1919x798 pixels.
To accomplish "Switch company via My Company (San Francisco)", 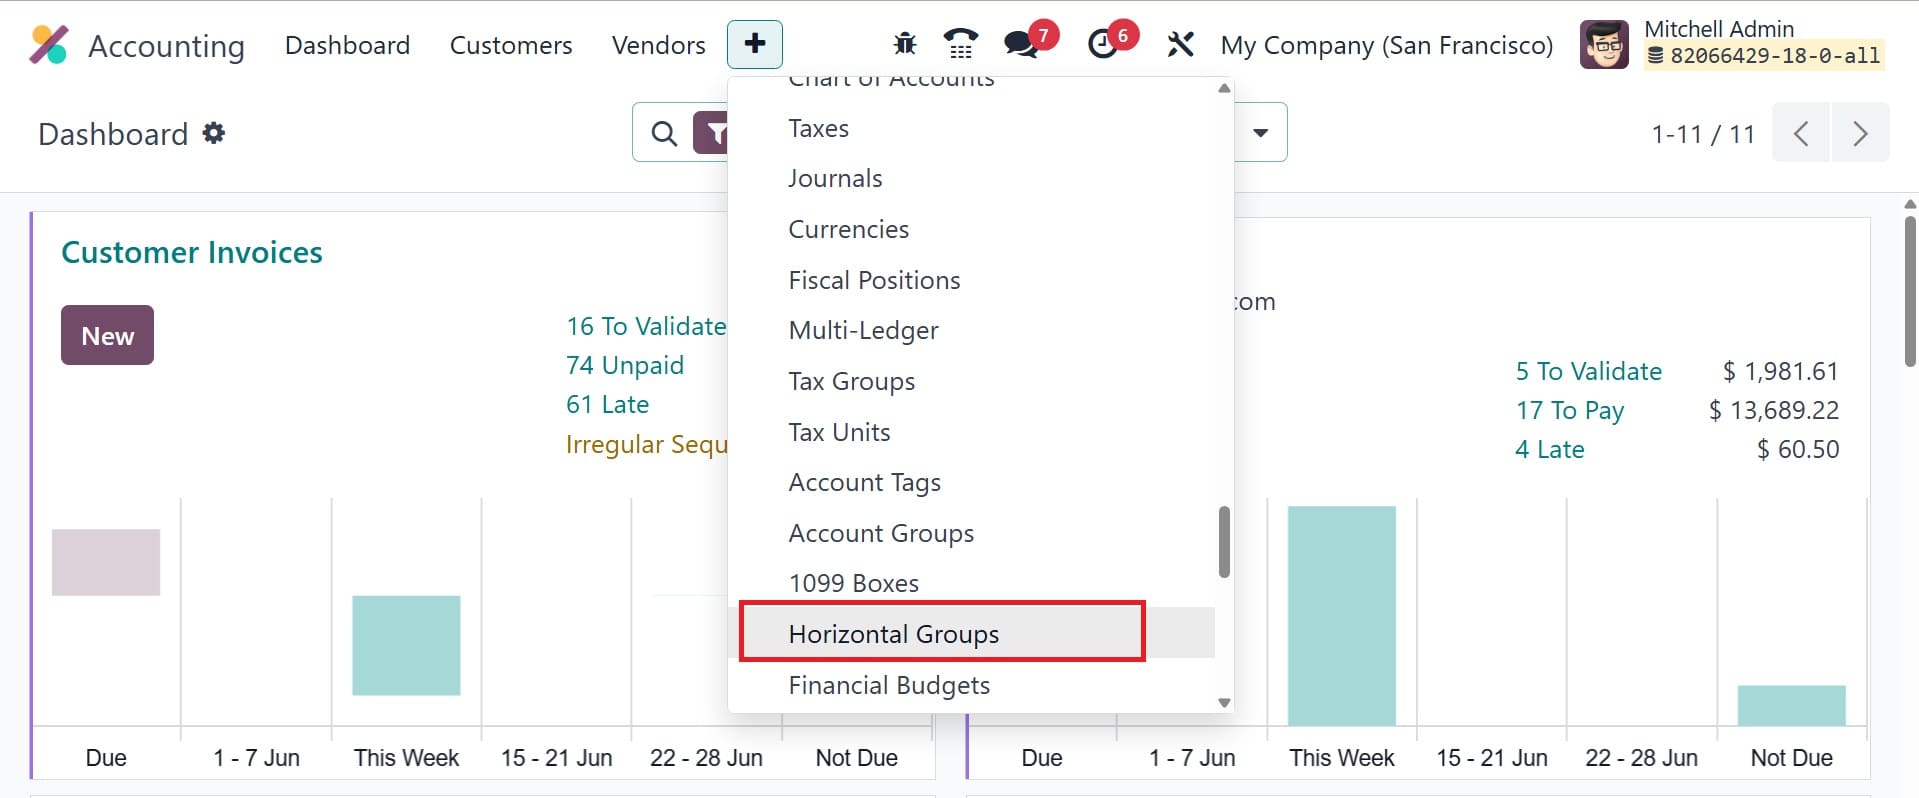I will [1387, 45].
